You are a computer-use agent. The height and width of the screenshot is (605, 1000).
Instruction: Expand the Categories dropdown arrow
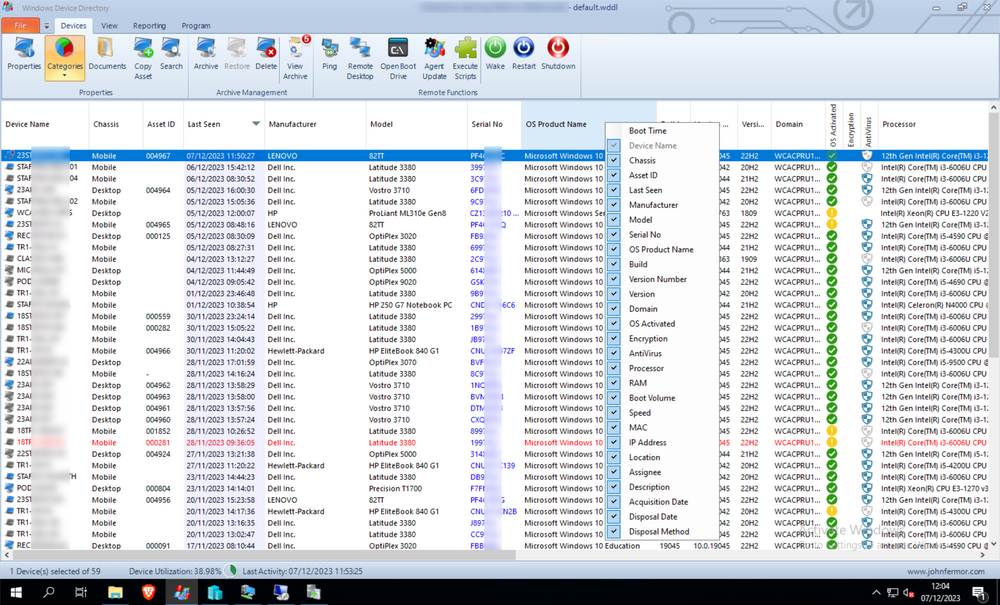click(x=64, y=76)
